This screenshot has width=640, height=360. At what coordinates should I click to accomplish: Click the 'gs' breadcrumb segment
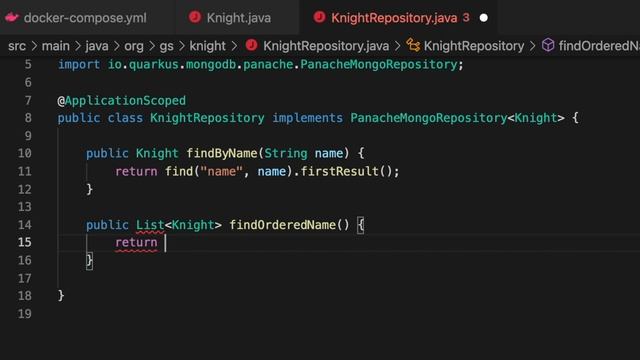click(x=167, y=46)
